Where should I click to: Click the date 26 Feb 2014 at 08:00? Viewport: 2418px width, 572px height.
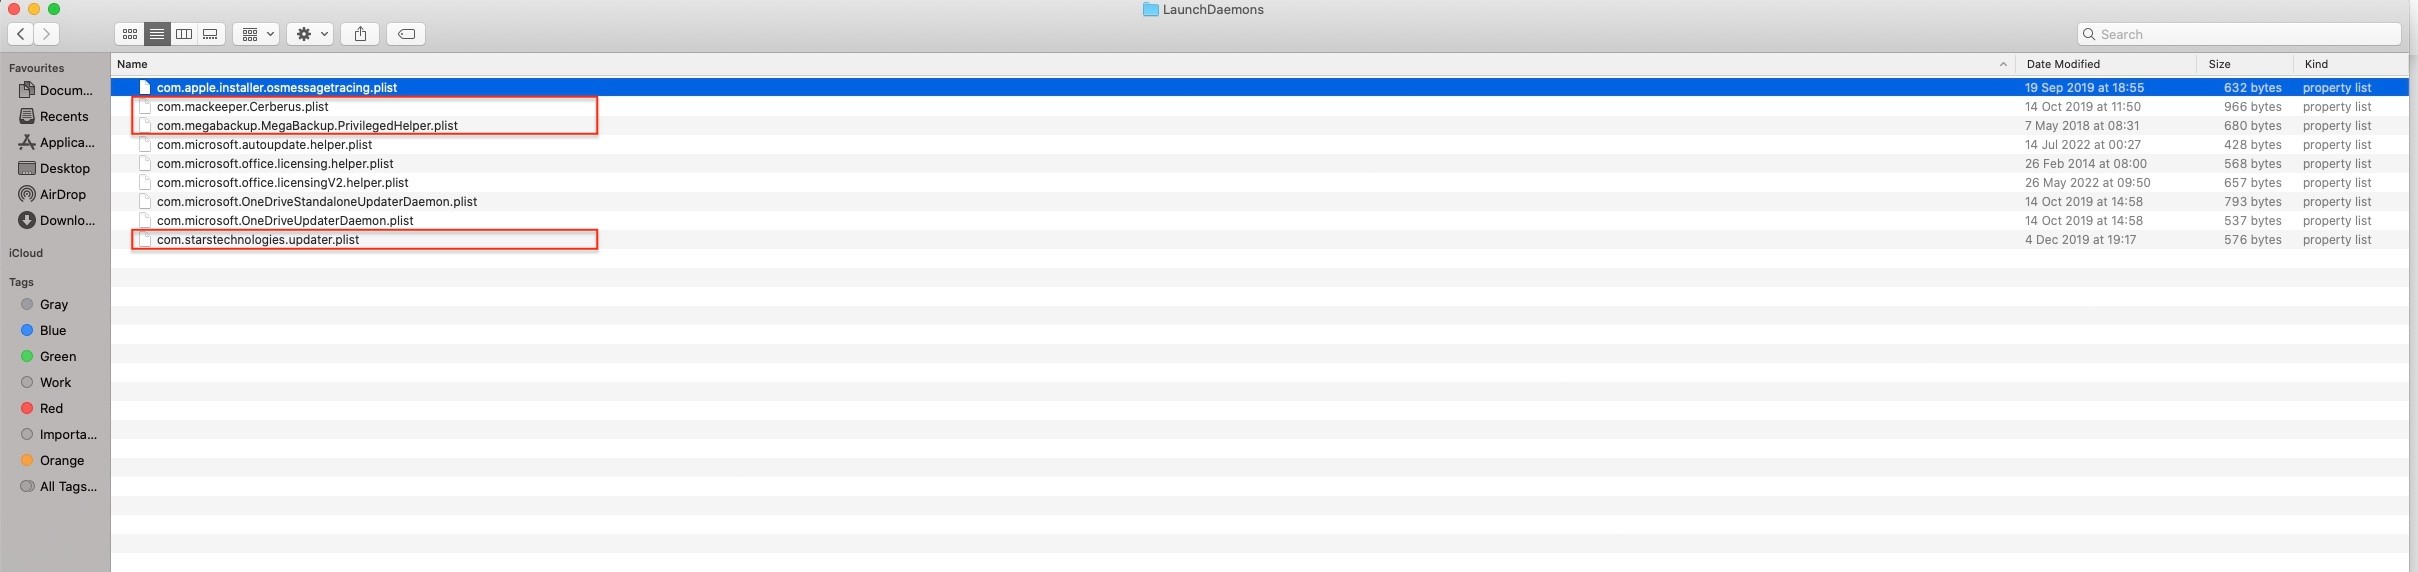(x=2085, y=163)
